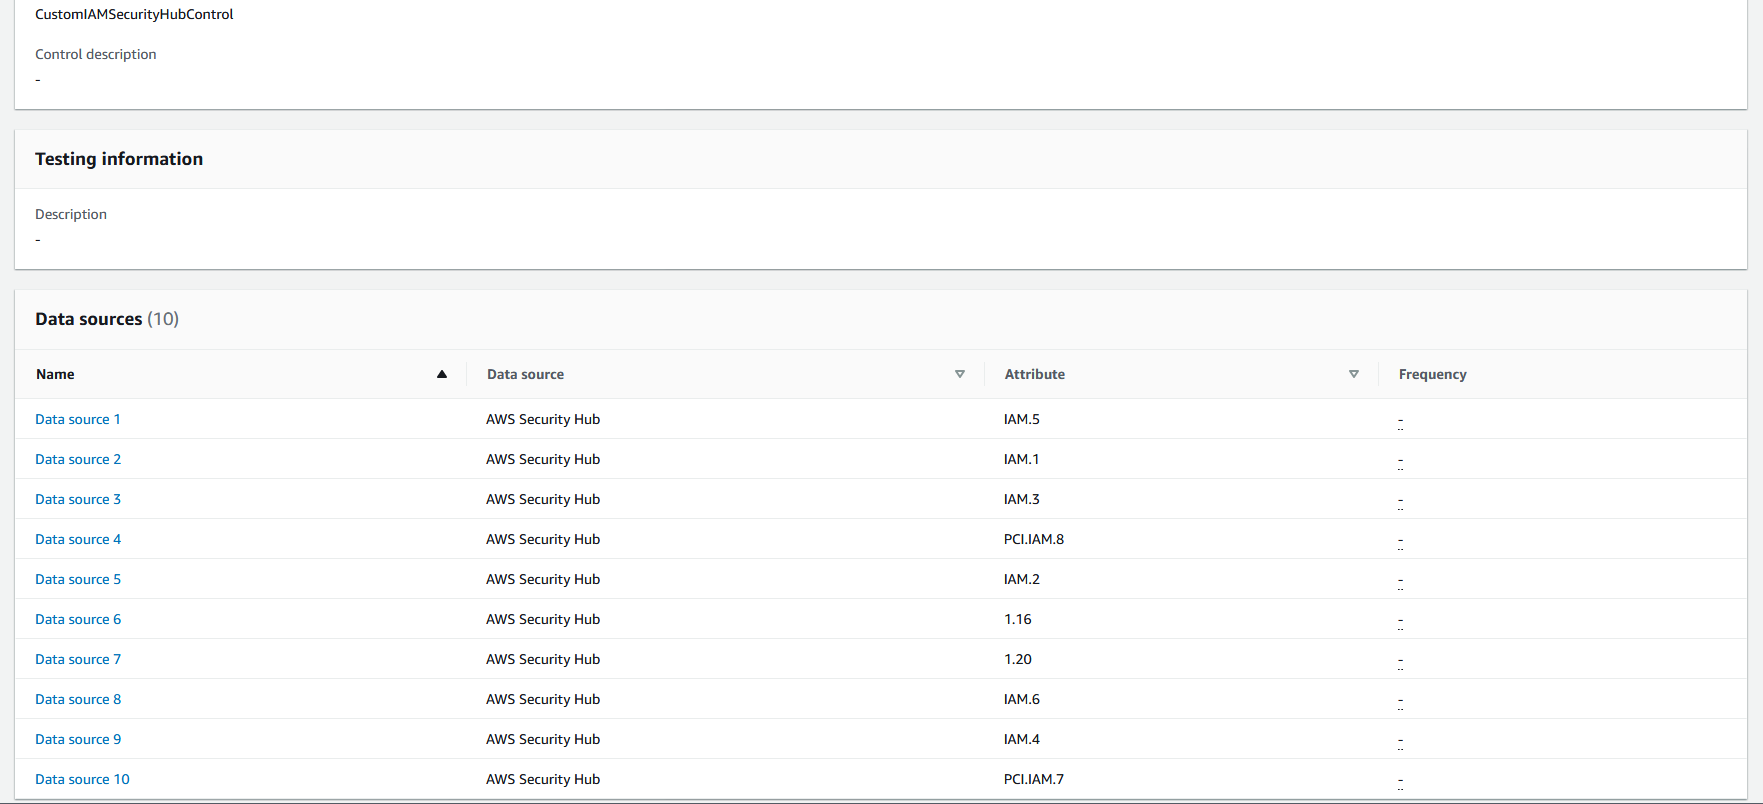1763x804 pixels.
Task: Click the Testing information heading
Action: click(119, 159)
